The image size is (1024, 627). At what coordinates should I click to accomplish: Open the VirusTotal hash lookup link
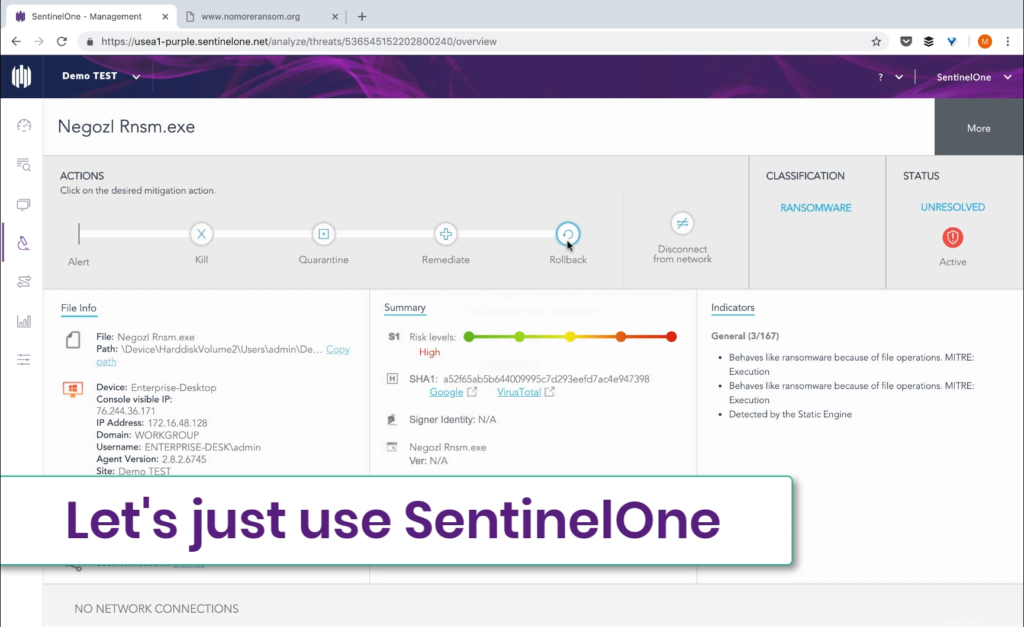click(519, 392)
